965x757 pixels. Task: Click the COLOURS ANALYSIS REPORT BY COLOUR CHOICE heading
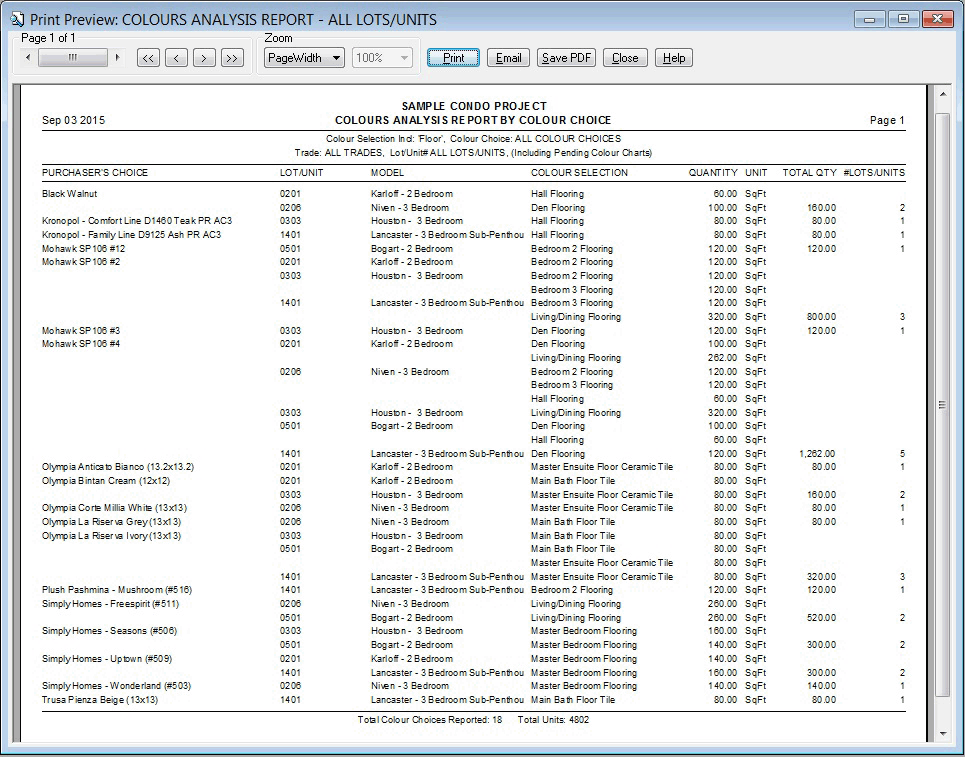473,121
